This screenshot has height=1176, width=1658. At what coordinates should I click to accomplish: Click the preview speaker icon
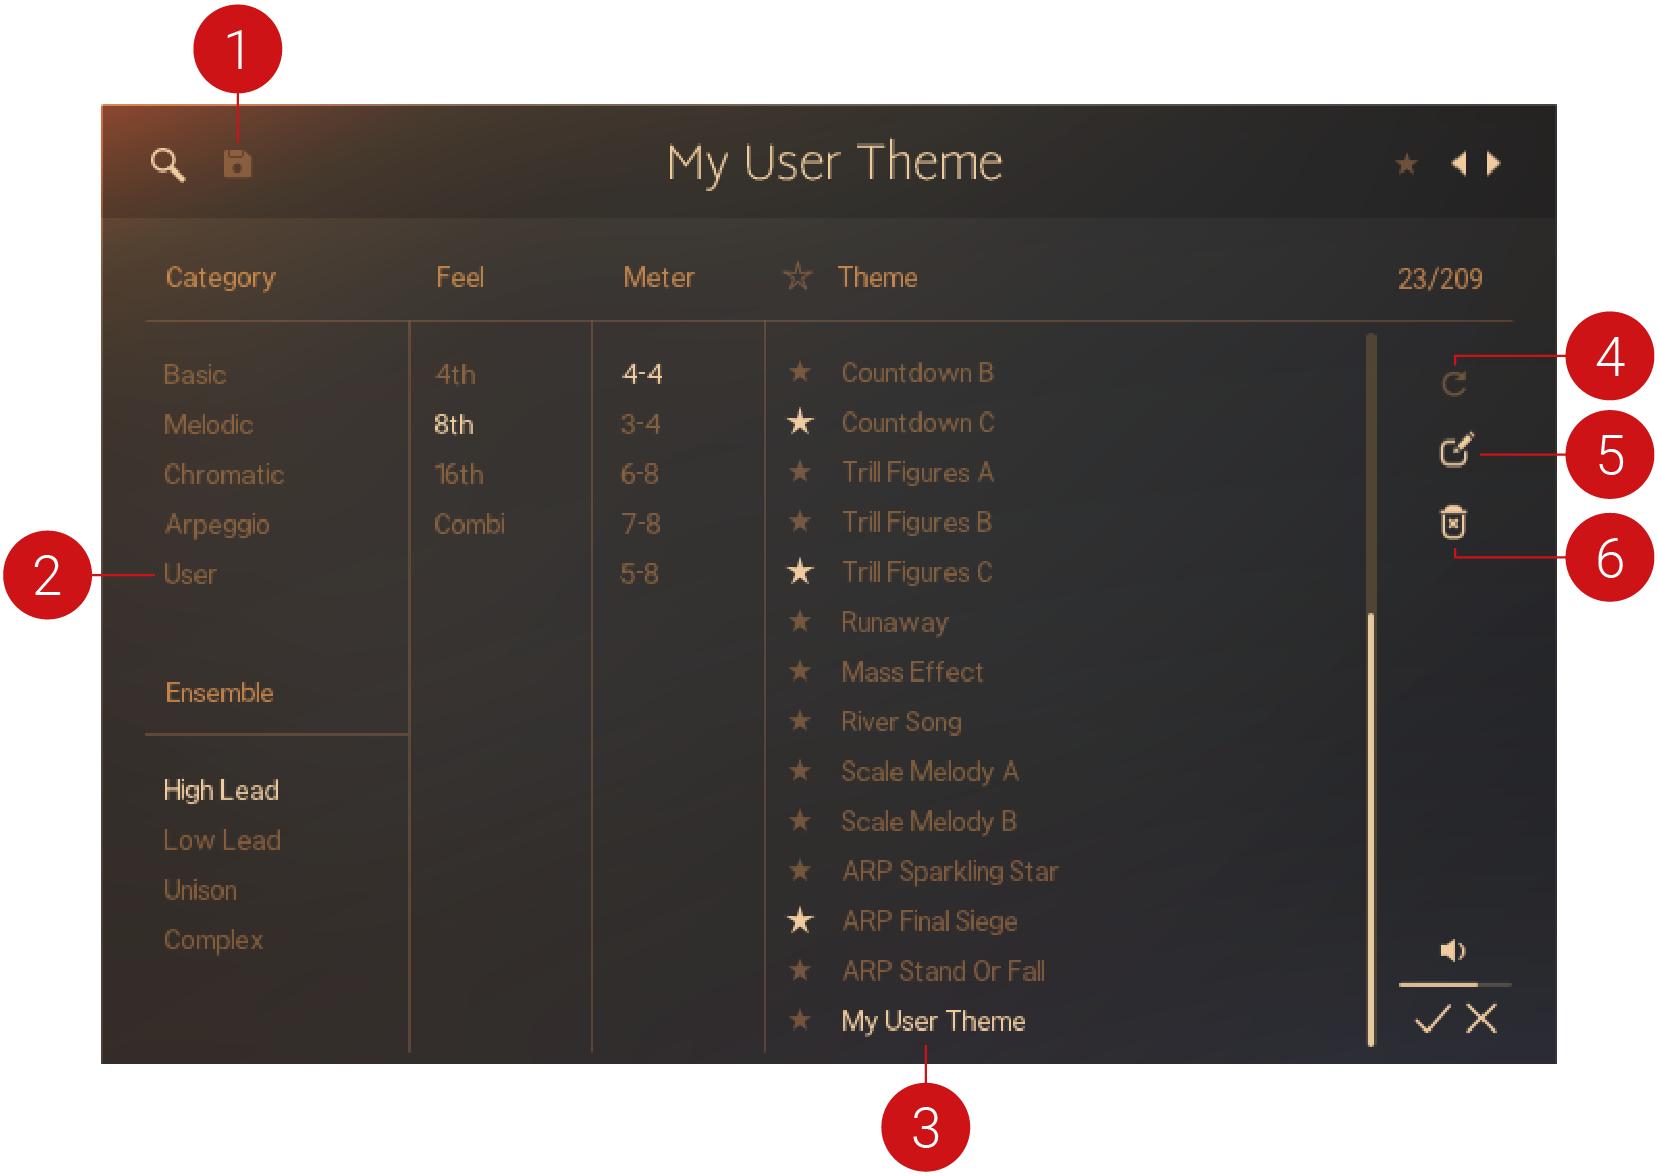(1452, 950)
